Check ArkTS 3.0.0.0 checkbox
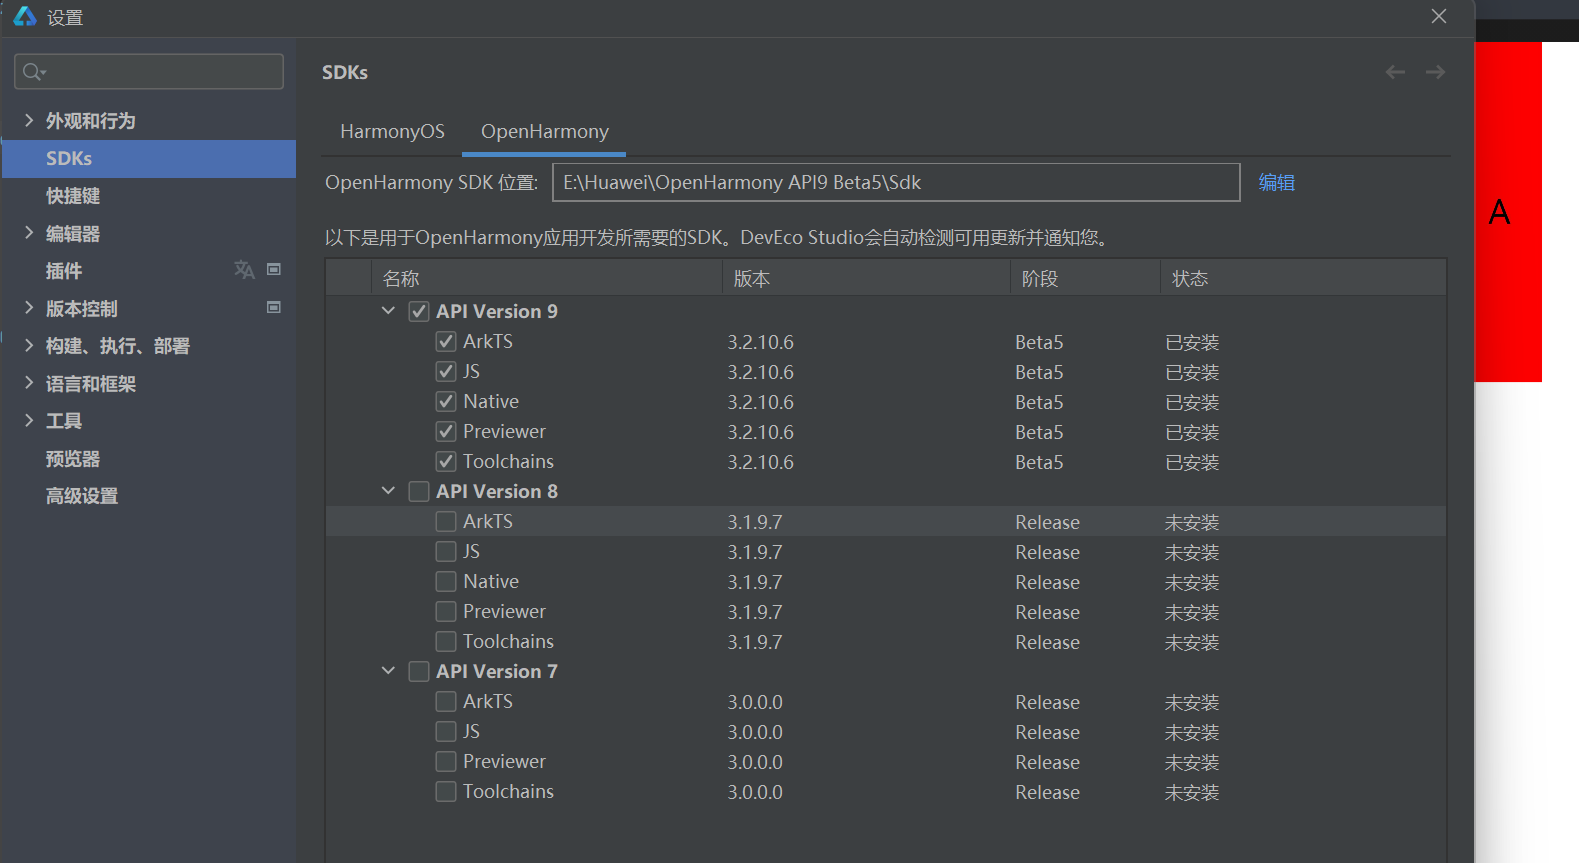Screen dimensions: 1579x863 446,701
